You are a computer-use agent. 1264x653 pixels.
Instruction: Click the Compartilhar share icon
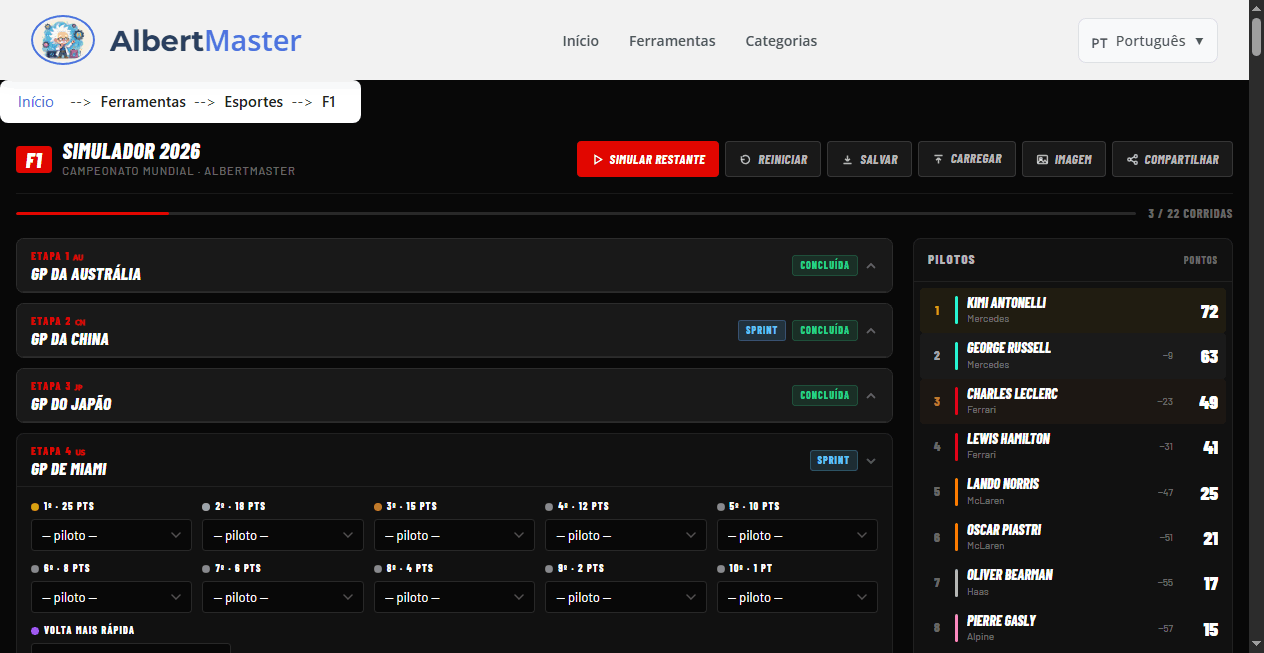1131,158
